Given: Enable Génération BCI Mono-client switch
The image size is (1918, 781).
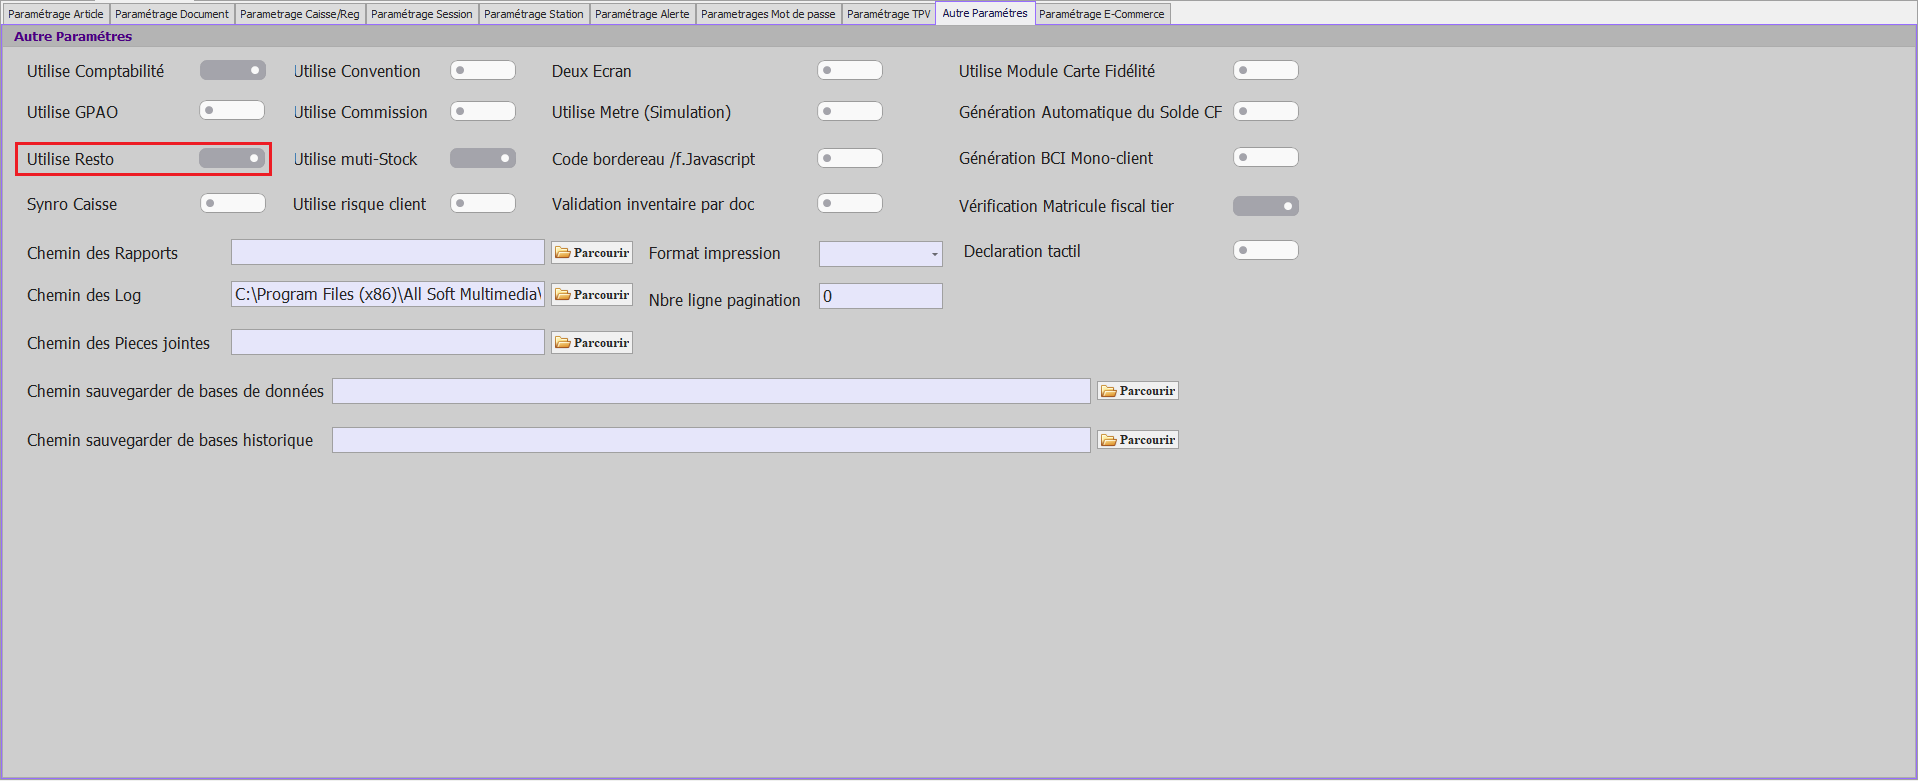Looking at the screenshot, I should click(1266, 157).
